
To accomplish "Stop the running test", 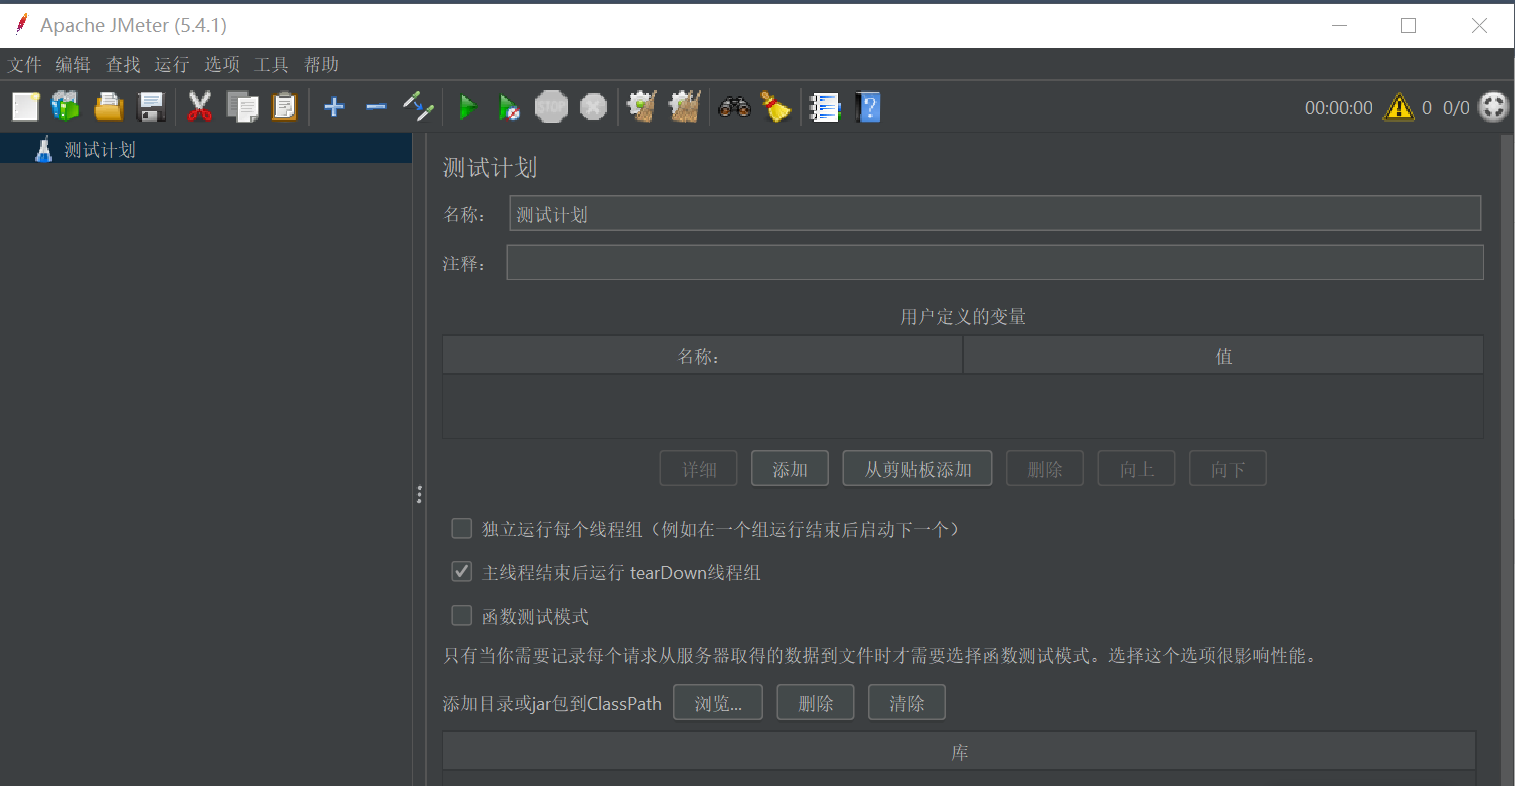I will (551, 107).
